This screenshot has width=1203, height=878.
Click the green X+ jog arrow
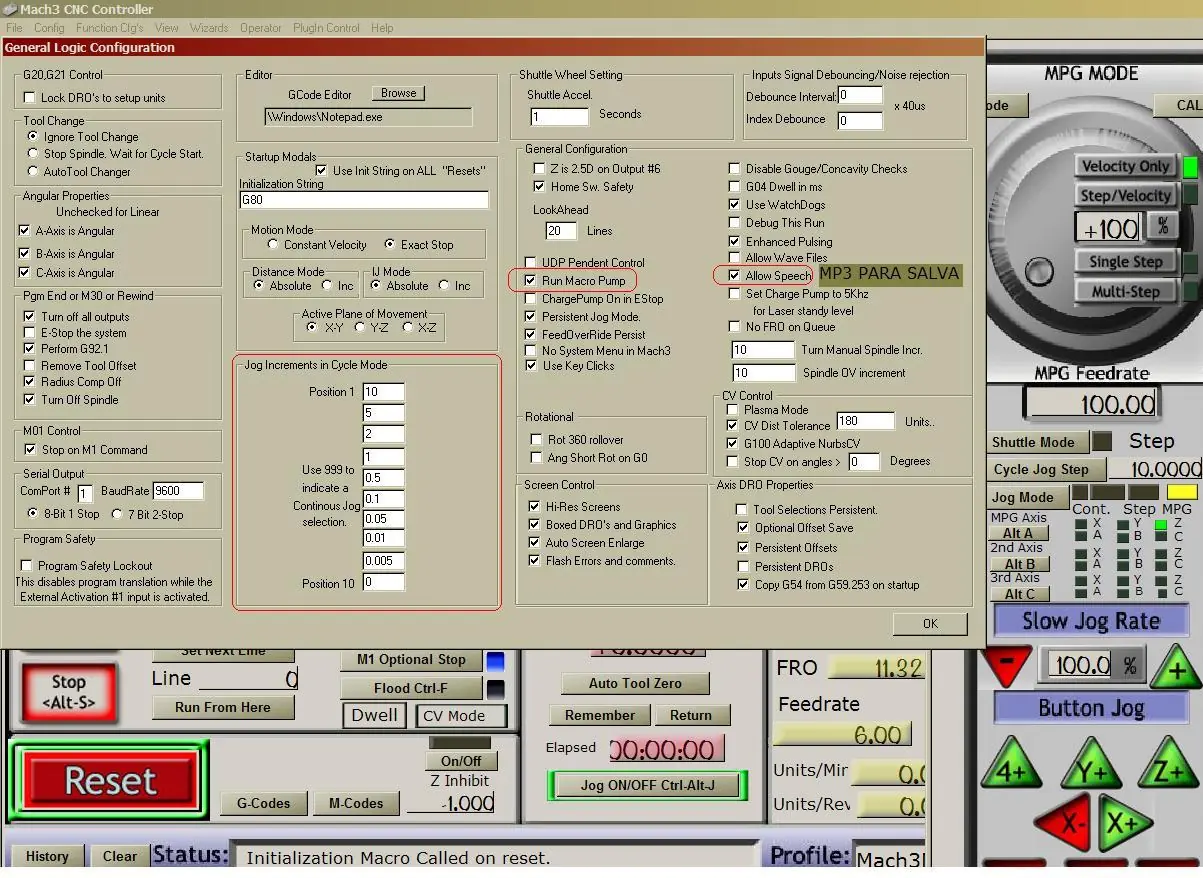1124,823
